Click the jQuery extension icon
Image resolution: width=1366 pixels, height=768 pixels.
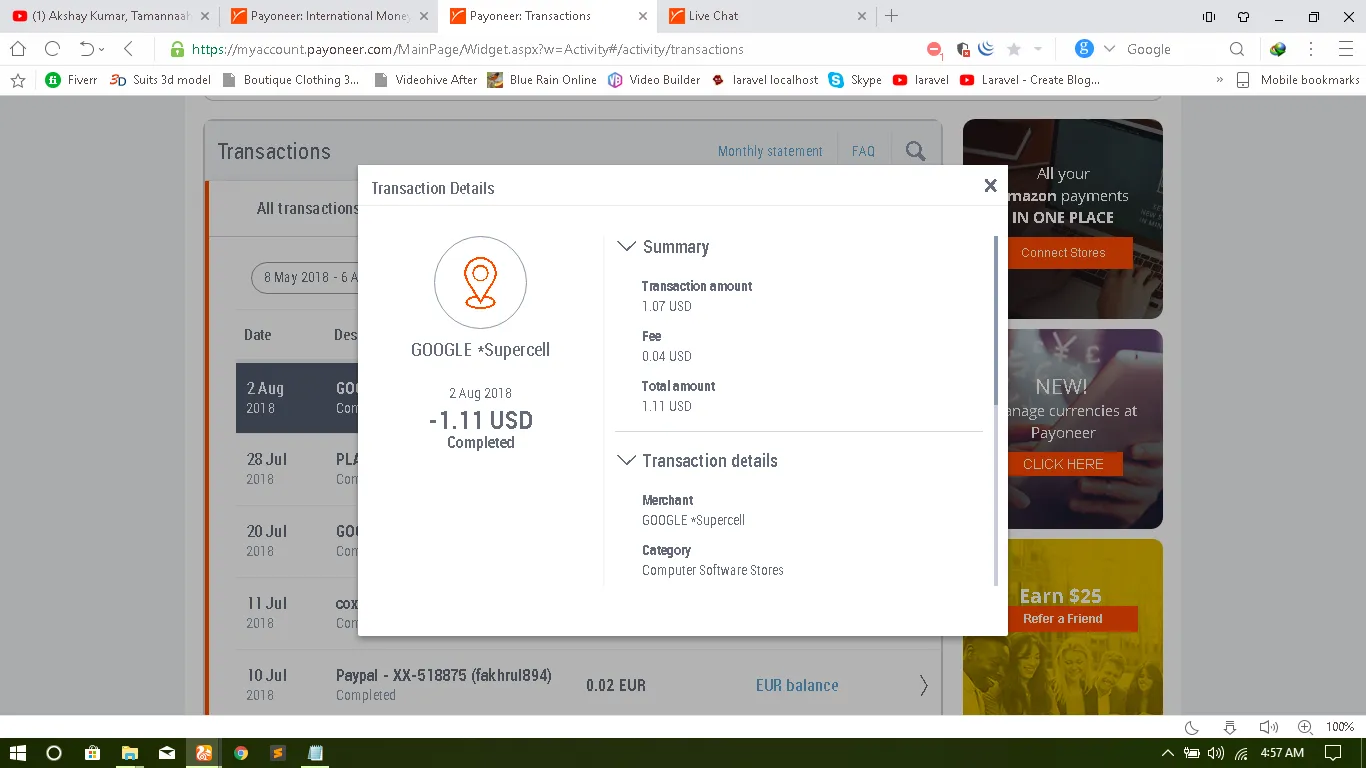coord(985,49)
